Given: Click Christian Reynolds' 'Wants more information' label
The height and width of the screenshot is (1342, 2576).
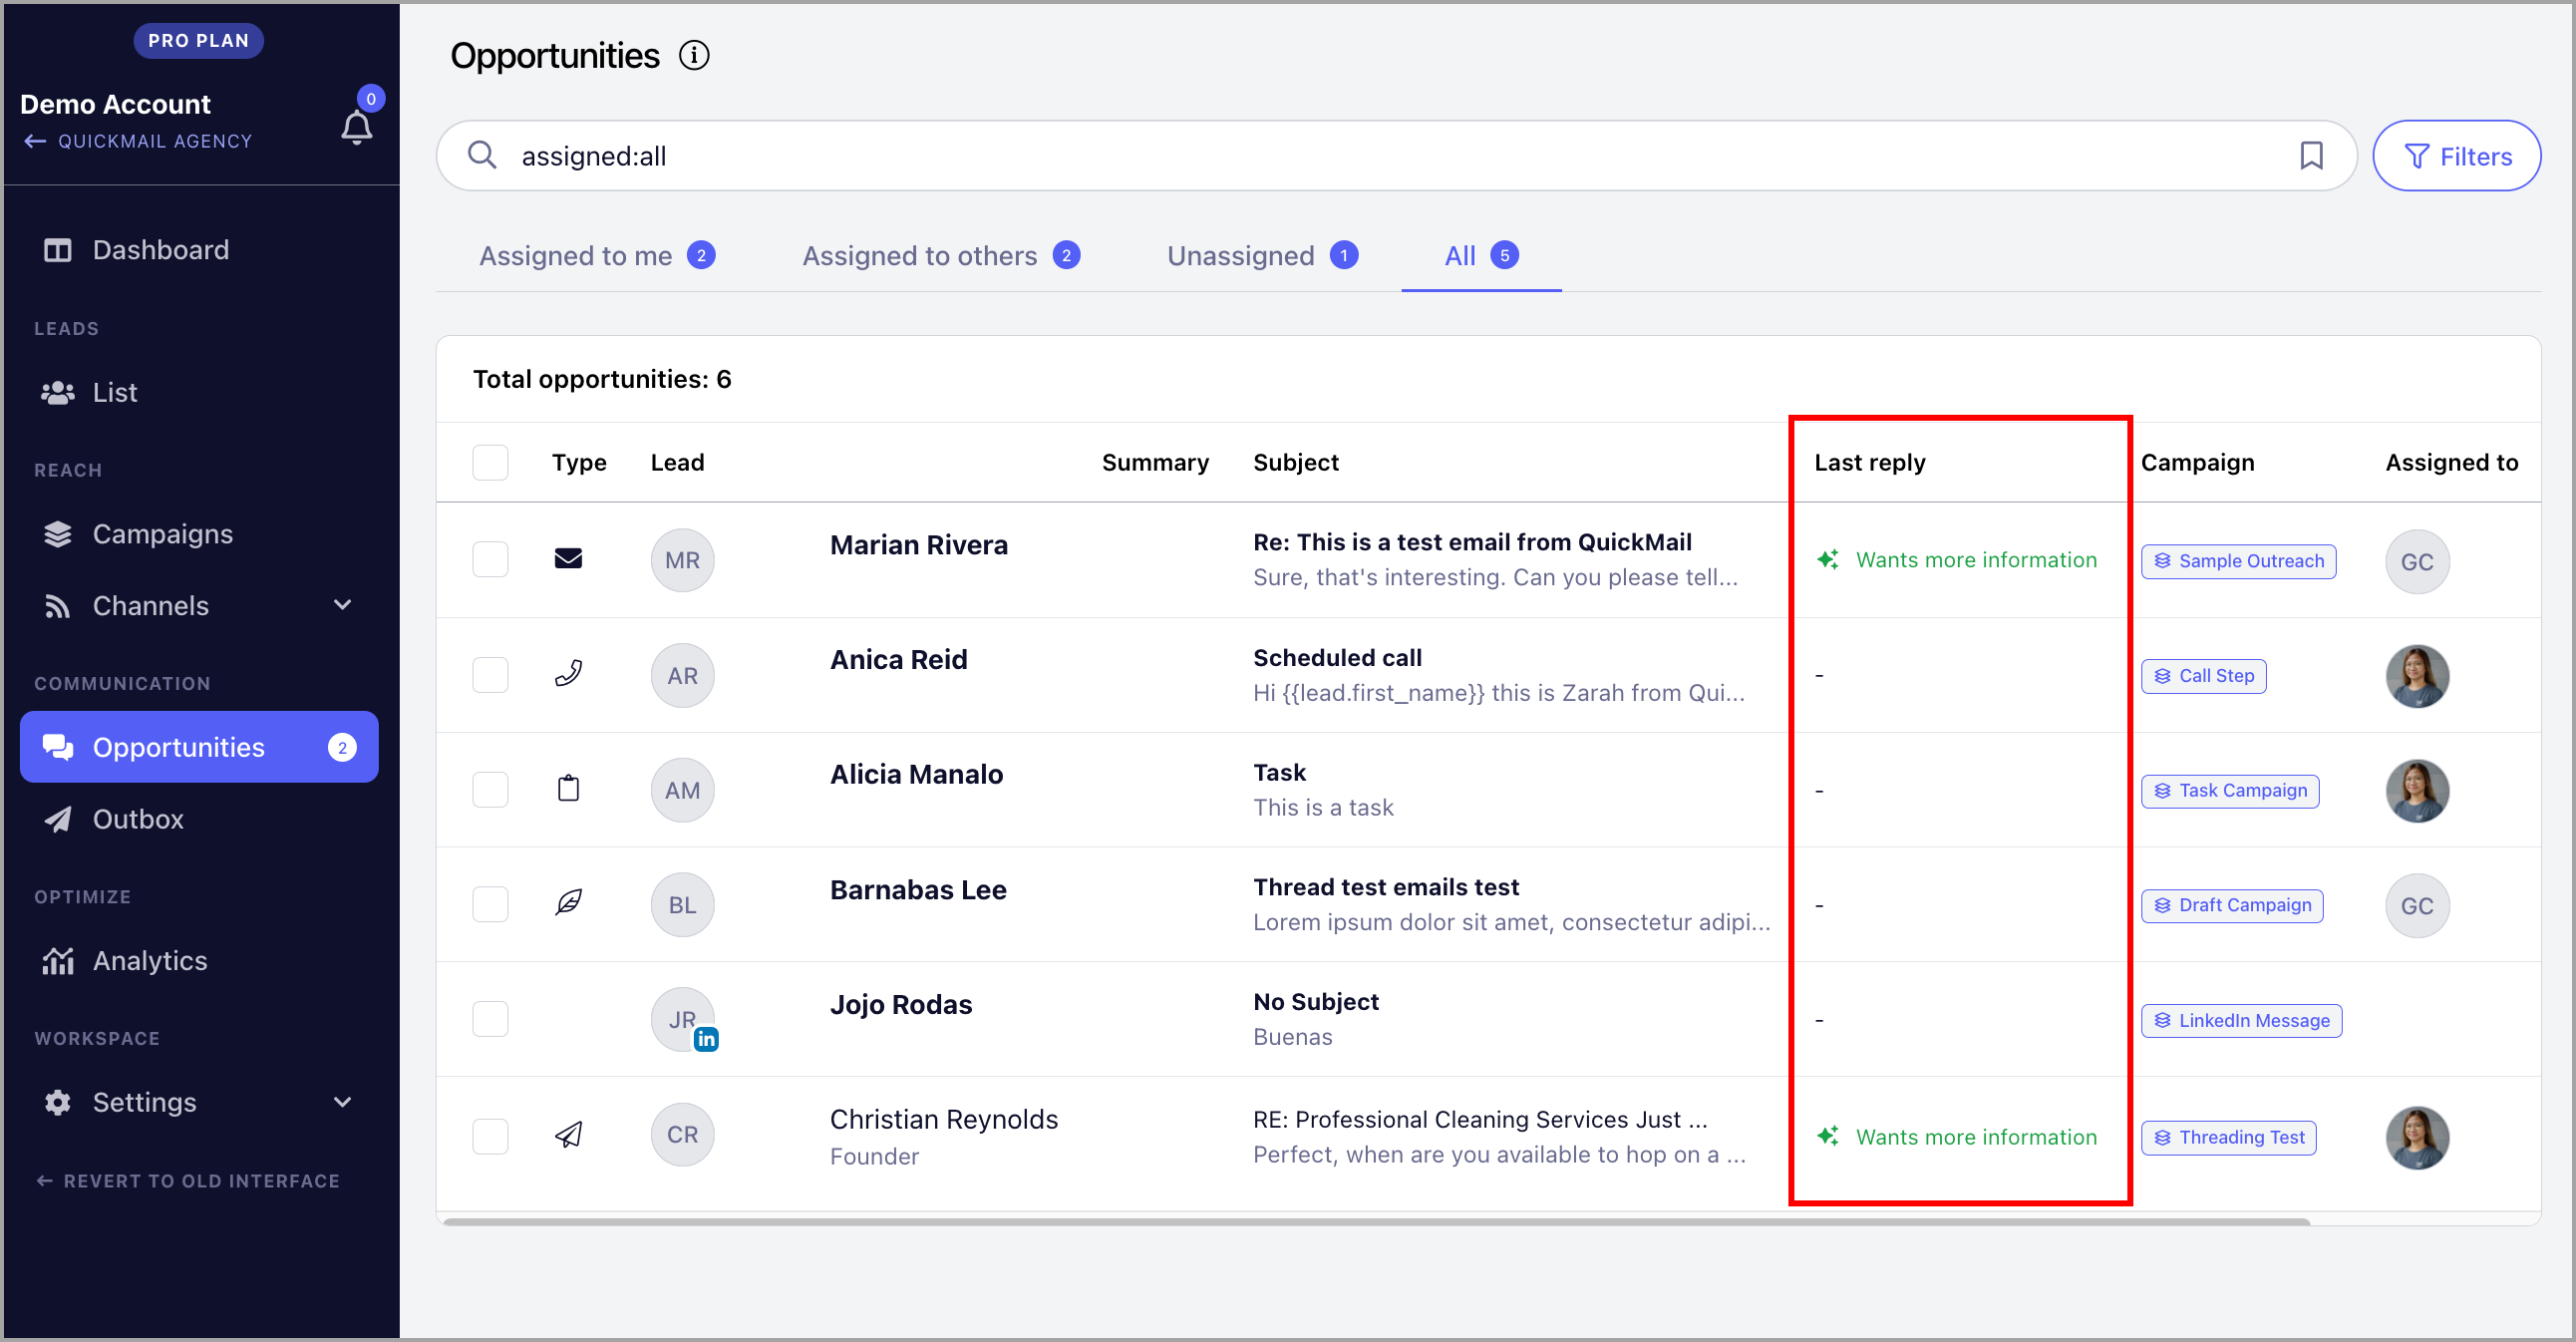Looking at the screenshot, I should 1976,1137.
